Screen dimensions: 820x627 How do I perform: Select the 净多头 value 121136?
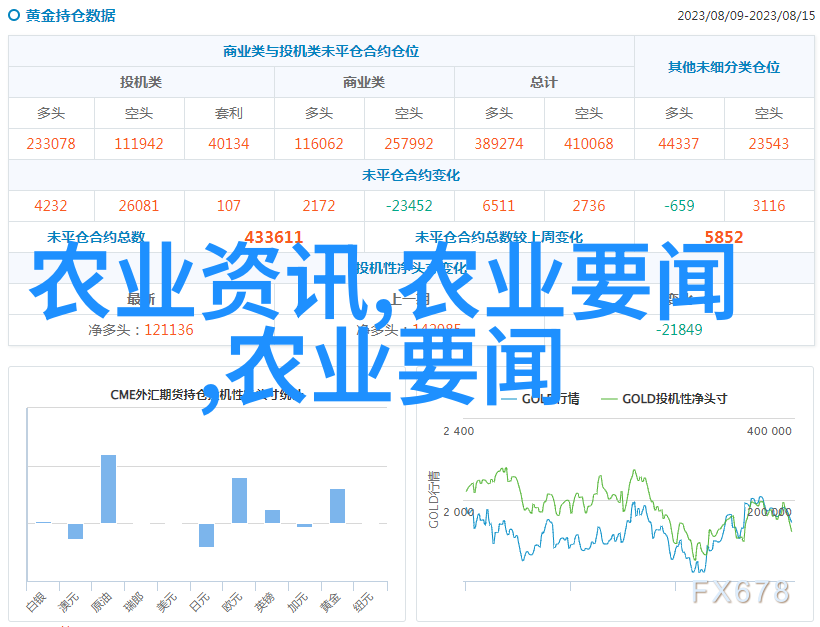click(x=169, y=330)
